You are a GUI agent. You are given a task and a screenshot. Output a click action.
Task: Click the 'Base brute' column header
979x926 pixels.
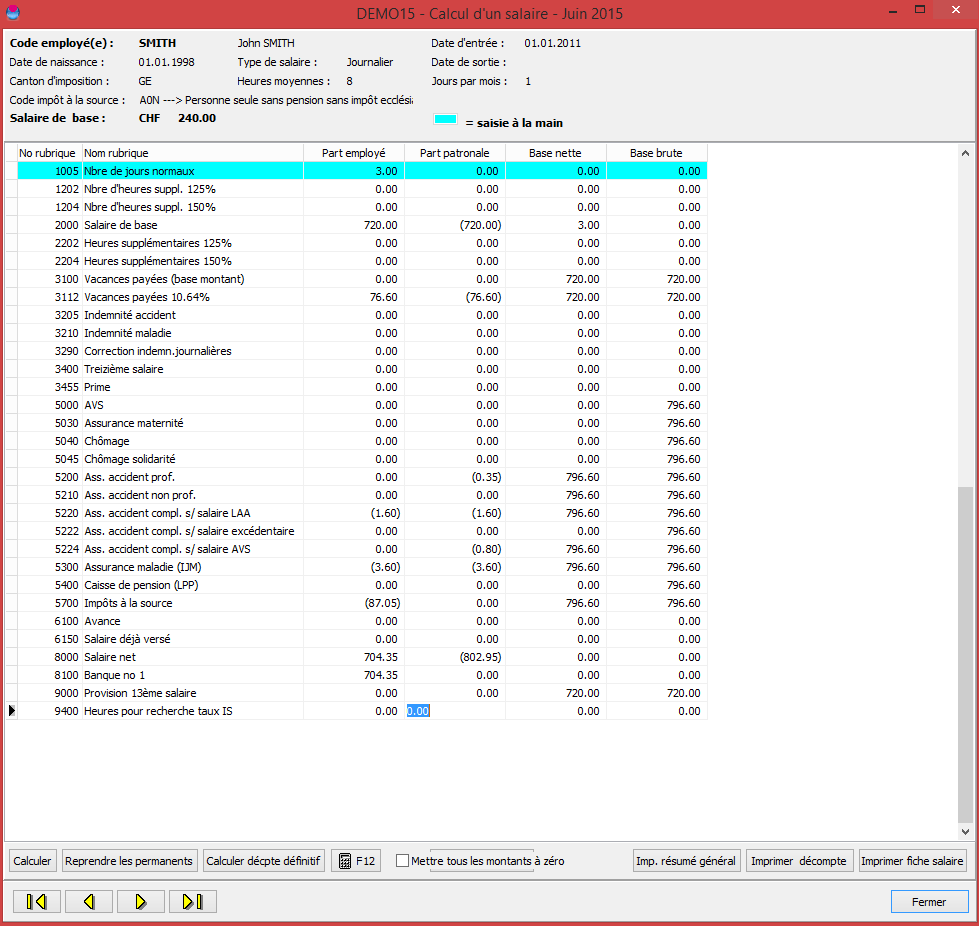tap(656, 153)
